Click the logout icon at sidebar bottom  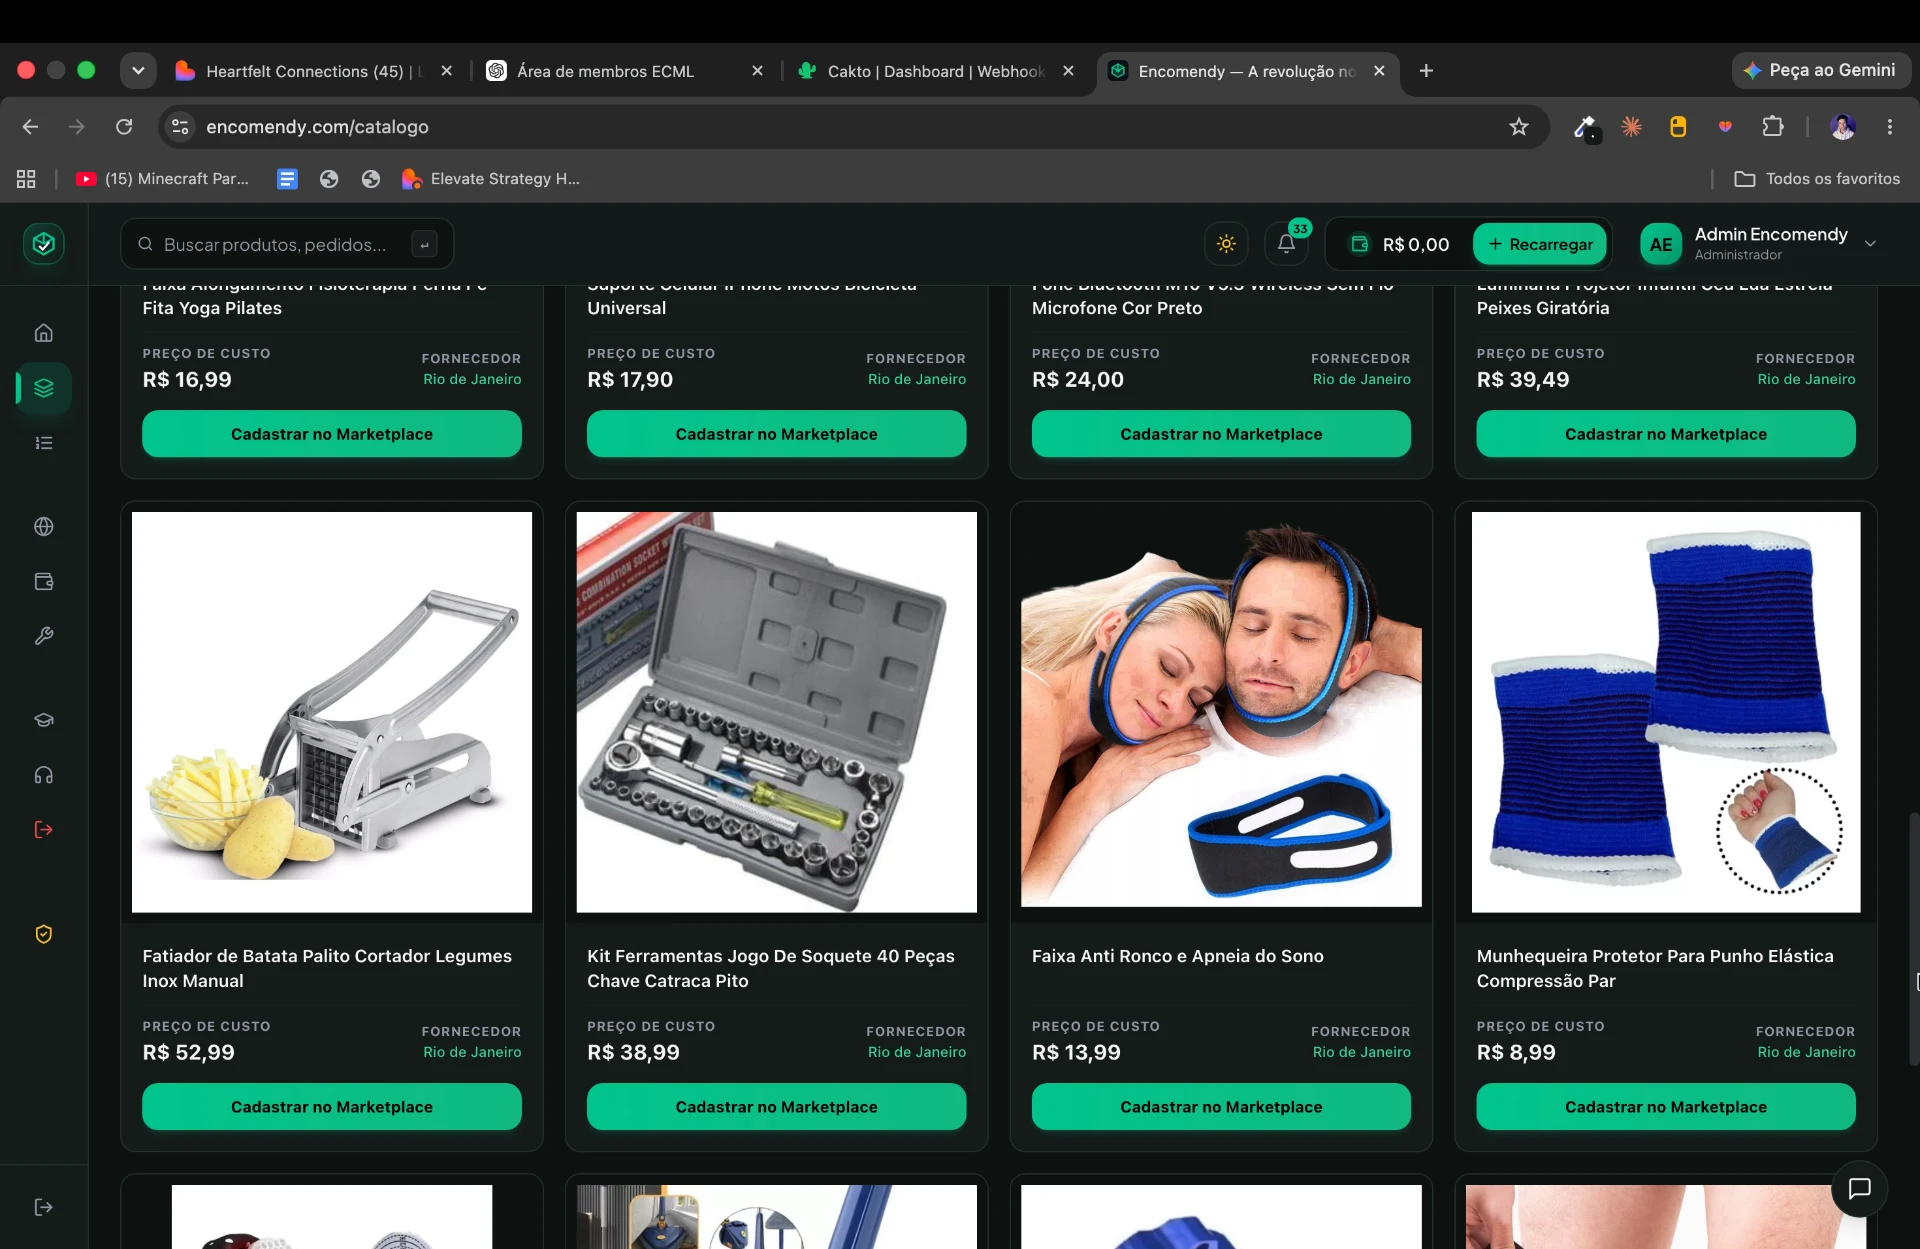(x=44, y=1207)
